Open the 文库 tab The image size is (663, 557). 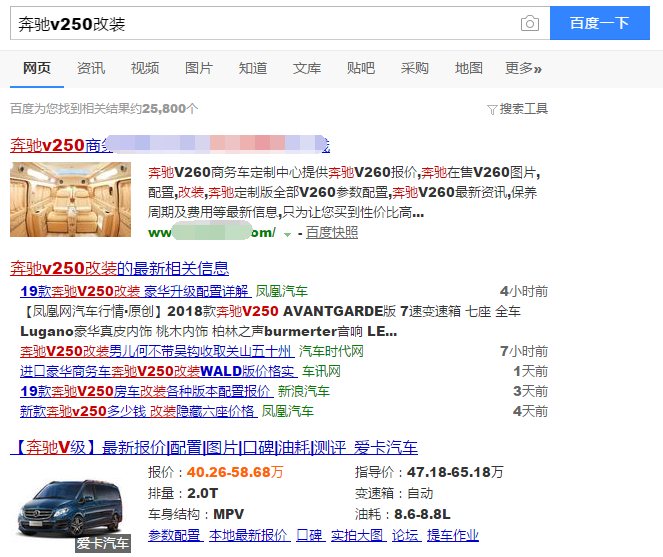[x=307, y=68]
